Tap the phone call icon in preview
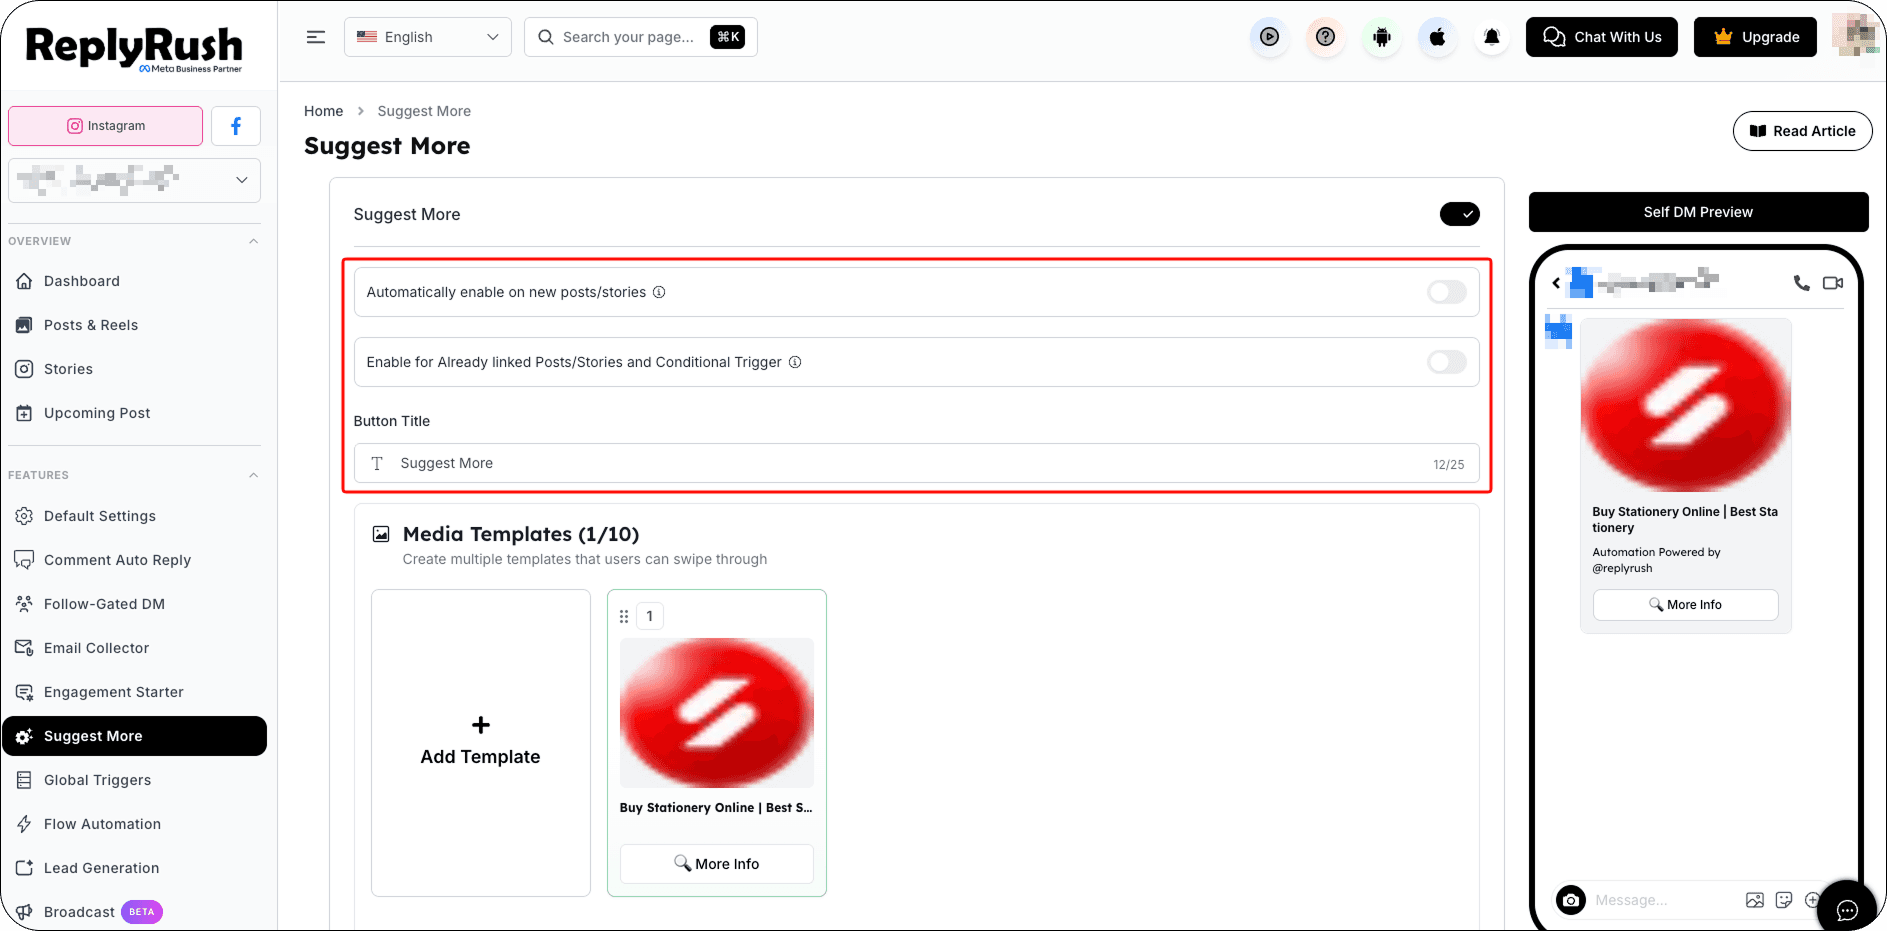The image size is (1887, 931). (x=1801, y=283)
